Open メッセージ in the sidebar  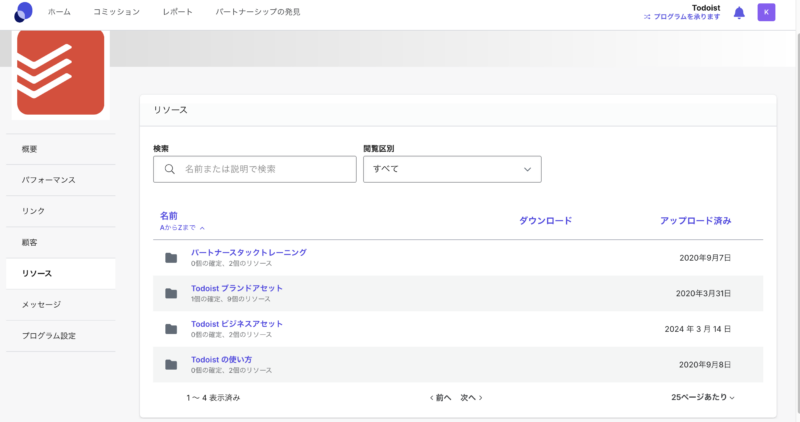[x=41, y=304]
